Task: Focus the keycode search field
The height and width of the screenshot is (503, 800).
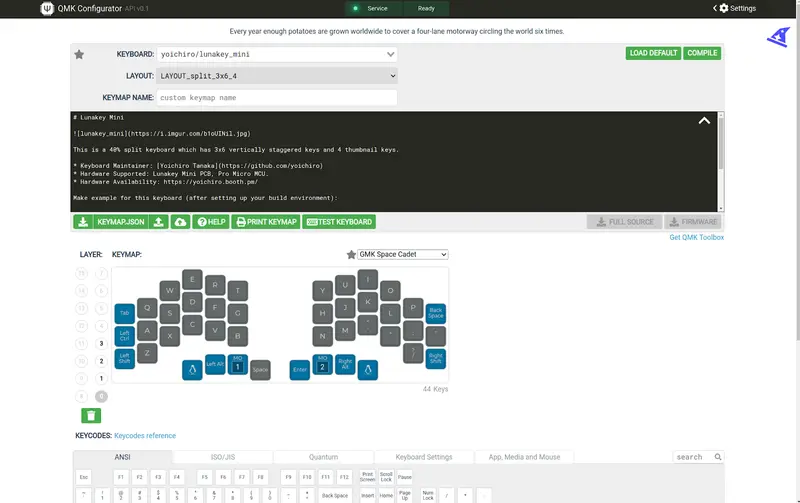Action: click(x=694, y=457)
